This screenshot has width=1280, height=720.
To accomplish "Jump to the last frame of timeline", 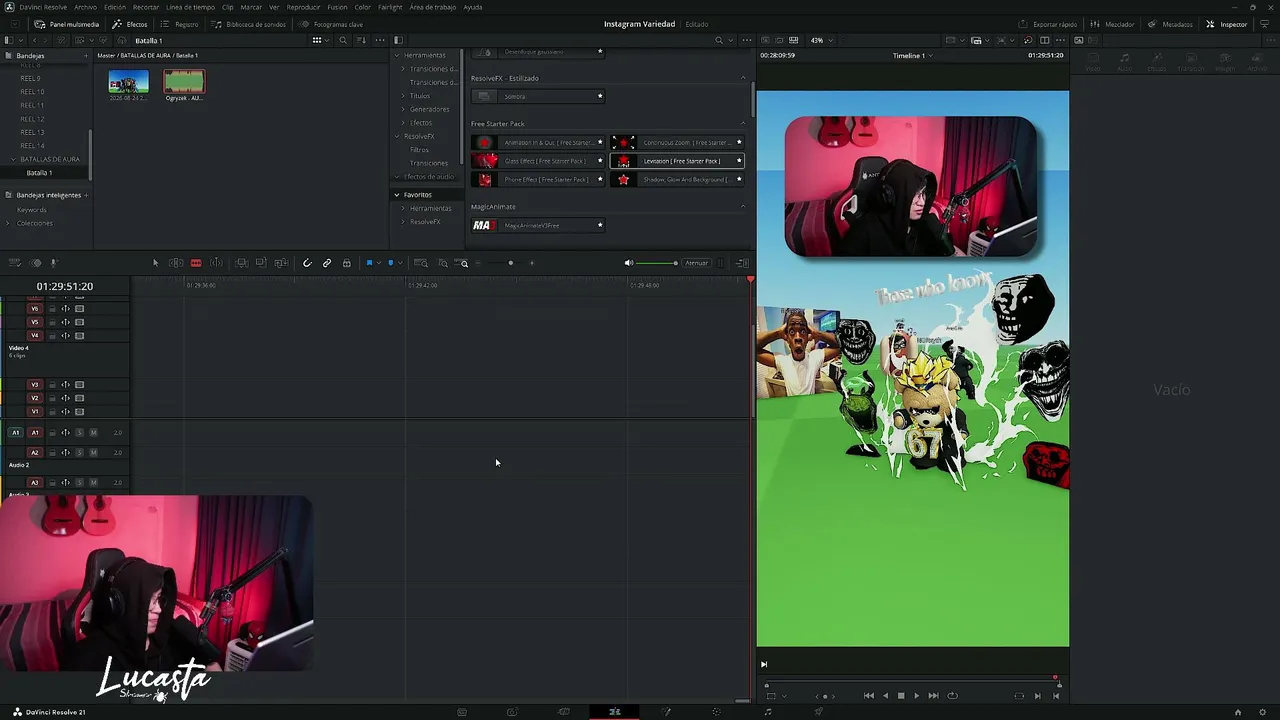I will [x=933, y=696].
